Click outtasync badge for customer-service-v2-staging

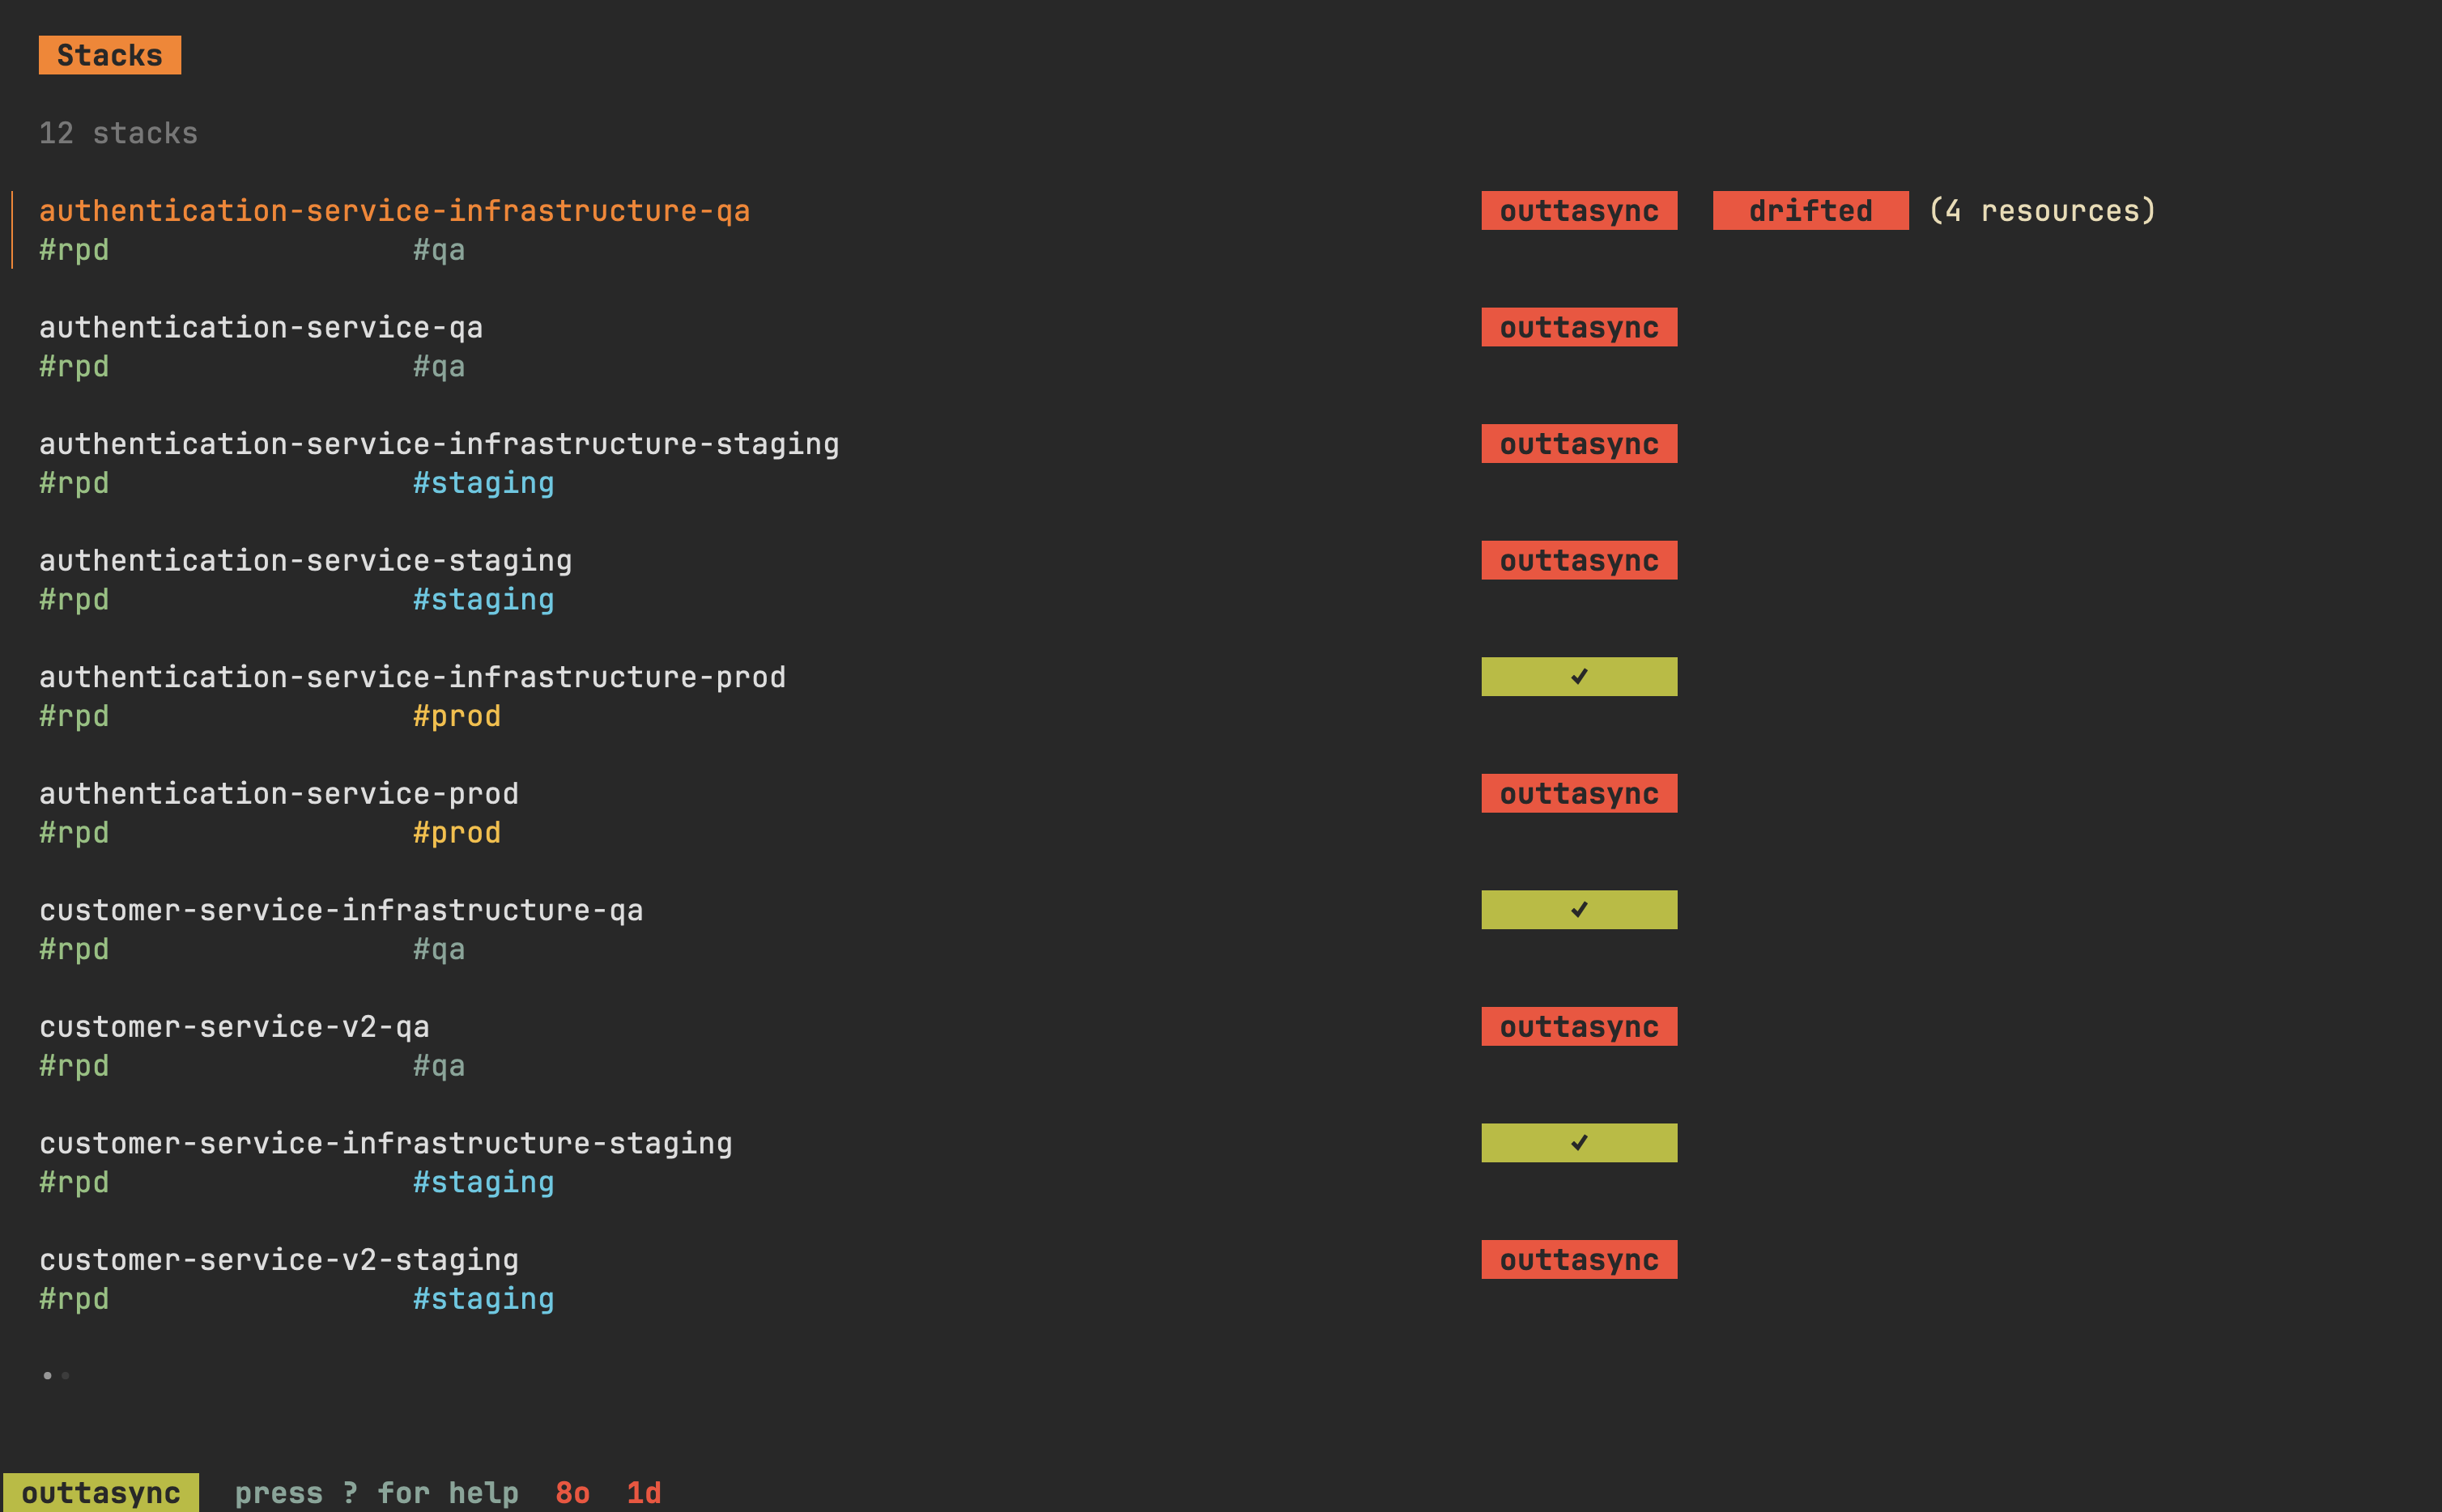click(1578, 1260)
